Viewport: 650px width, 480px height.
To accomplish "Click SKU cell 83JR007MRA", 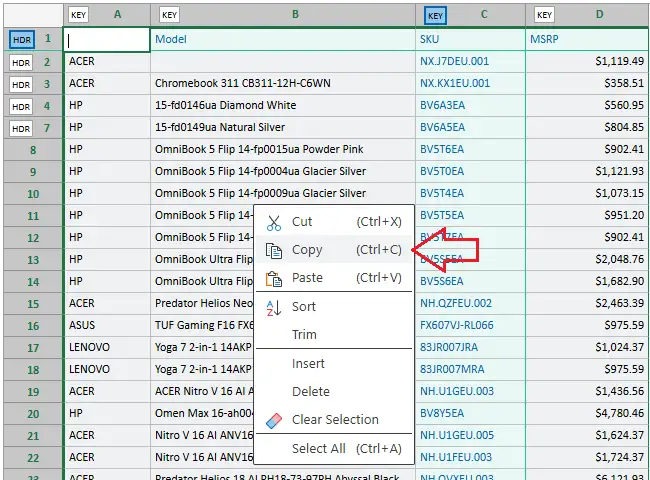I will pyautogui.click(x=471, y=369).
